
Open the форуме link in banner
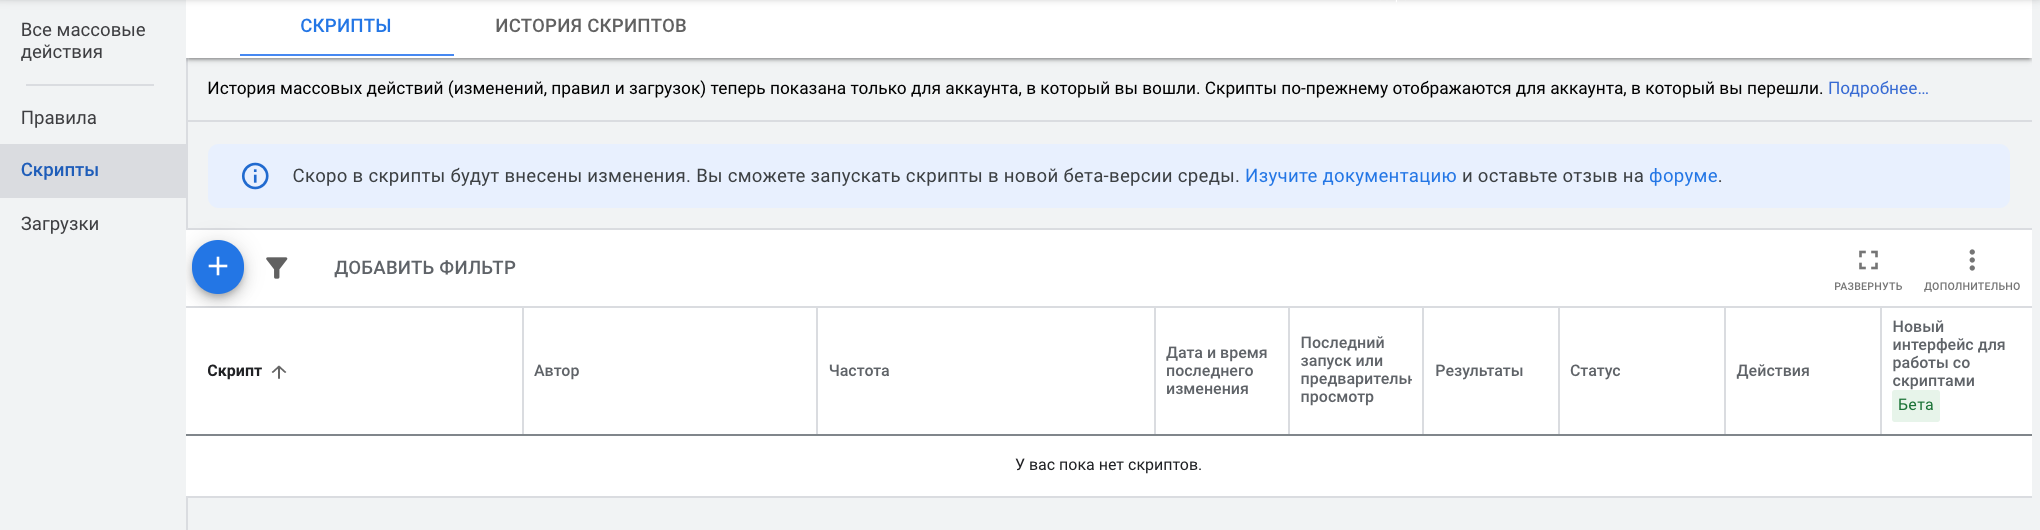pyautogui.click(x=1683, y=176)
